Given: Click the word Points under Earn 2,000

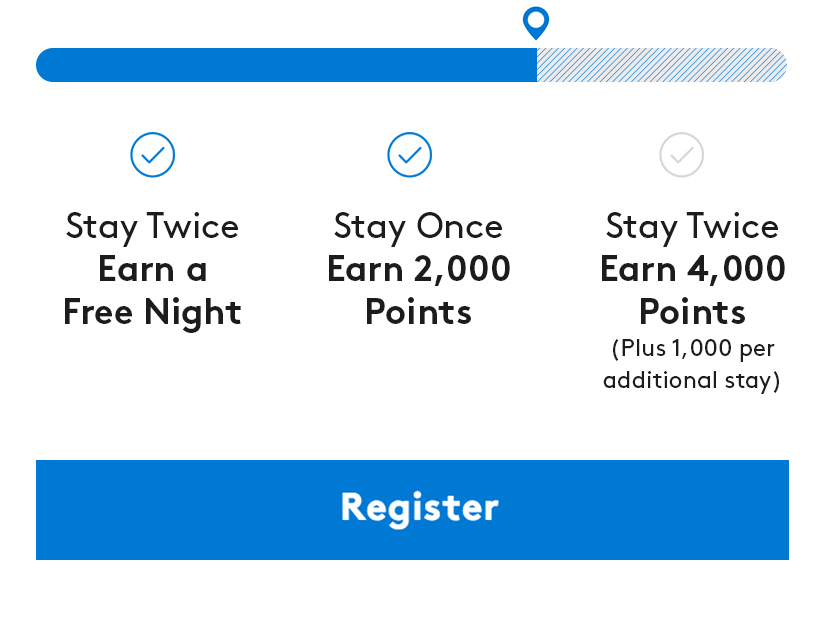Looking at the screenshot, I should point(418,312).
